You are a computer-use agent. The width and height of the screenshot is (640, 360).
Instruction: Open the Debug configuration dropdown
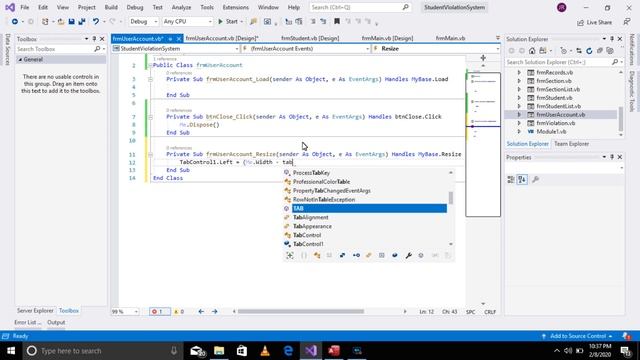(143, 22)
